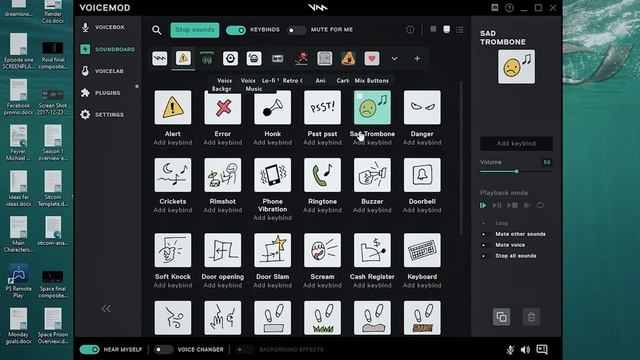
Task: Play the Danger sound tile
Action: click(422, 107)
